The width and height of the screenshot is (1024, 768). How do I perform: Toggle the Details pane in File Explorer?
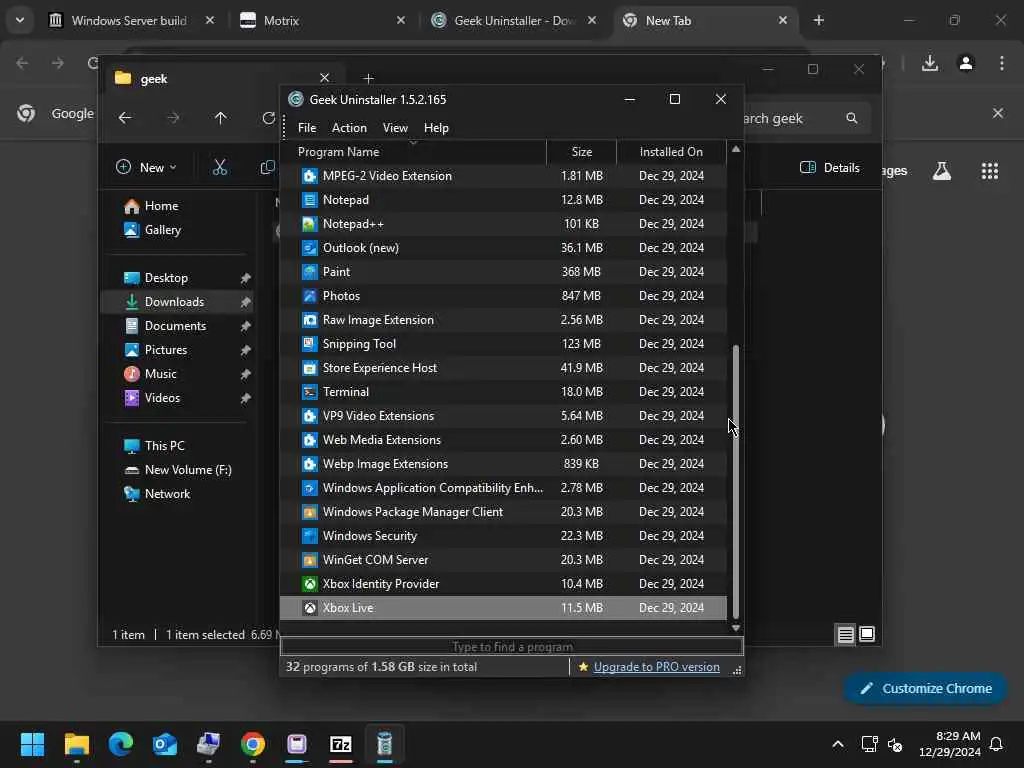tap(829, 168)
